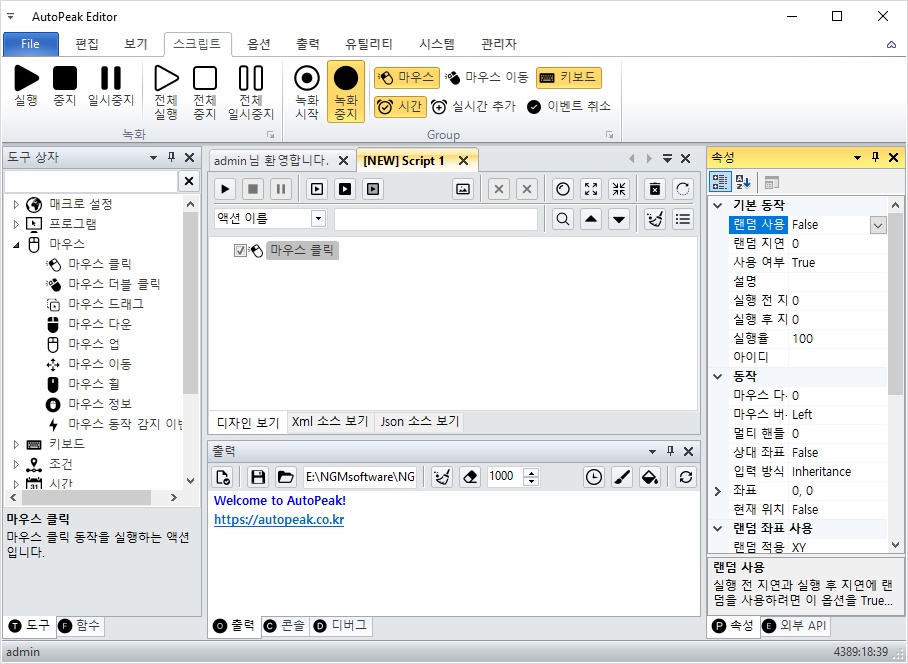Click the open folder icon in output toolbar
Screen dimensions: 908x664
(285, 477)
